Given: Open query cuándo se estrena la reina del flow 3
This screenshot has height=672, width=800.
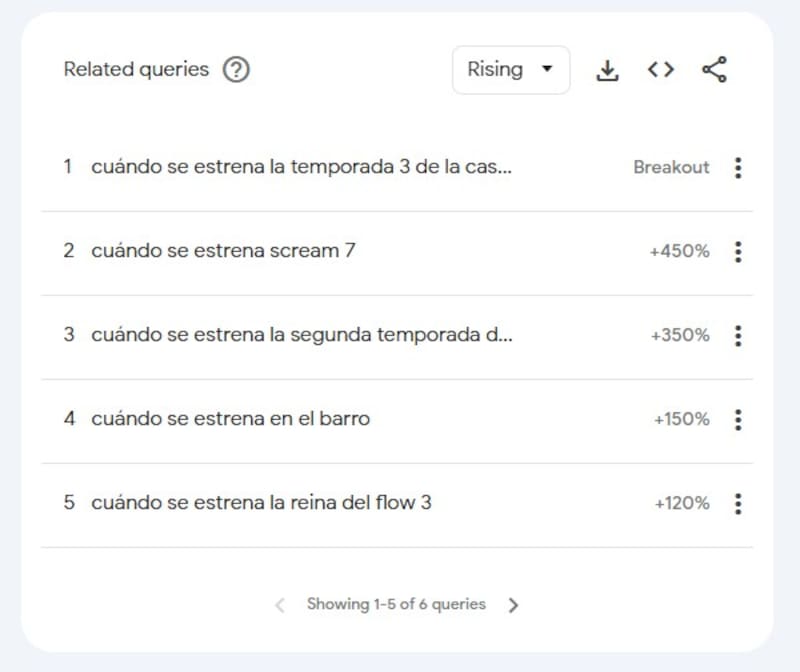Looking at the screenshot, I should point(261,503).
